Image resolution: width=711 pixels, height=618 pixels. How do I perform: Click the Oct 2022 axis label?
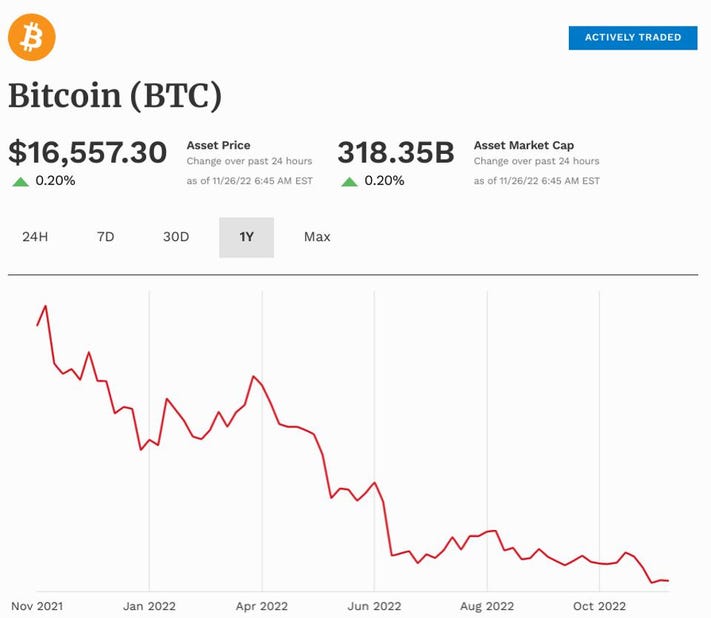pyautogui.click(x=599, y=606)
